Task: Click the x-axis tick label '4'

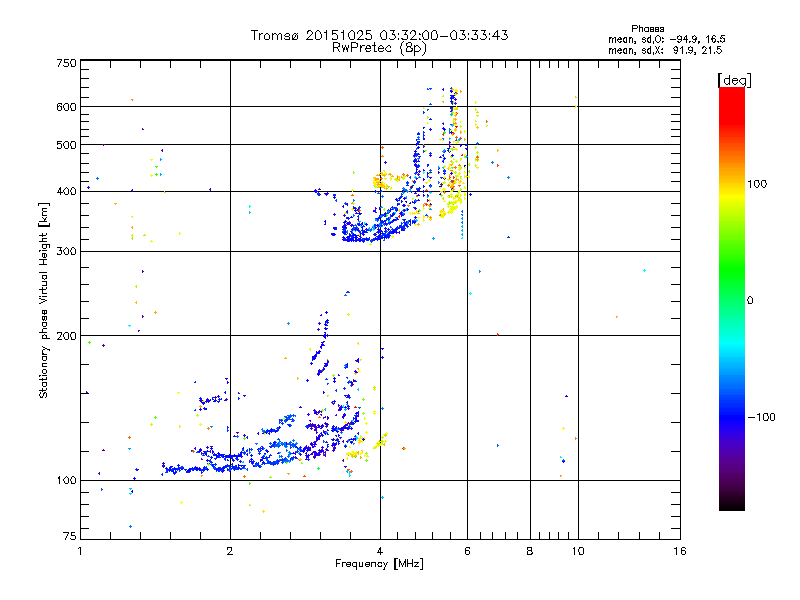Action: (380, 551)
